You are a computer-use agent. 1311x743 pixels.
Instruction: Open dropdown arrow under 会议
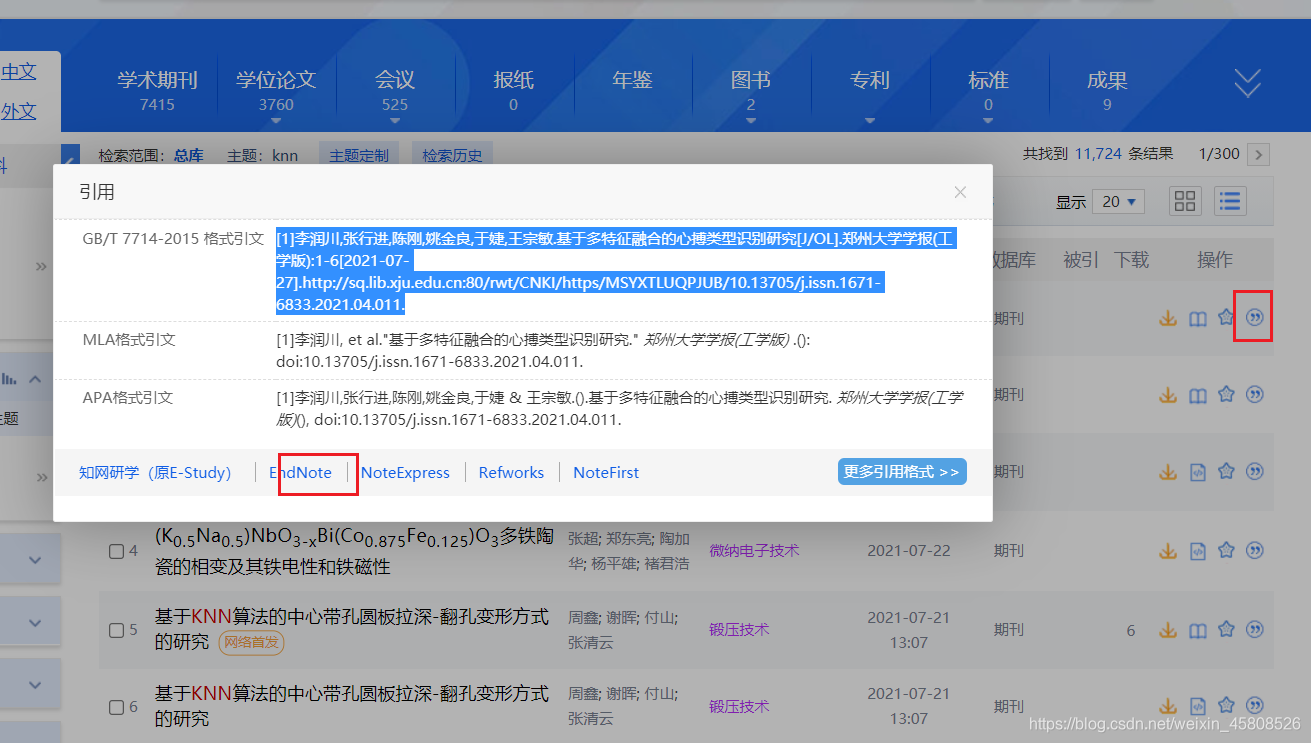[x=395, y=121]
